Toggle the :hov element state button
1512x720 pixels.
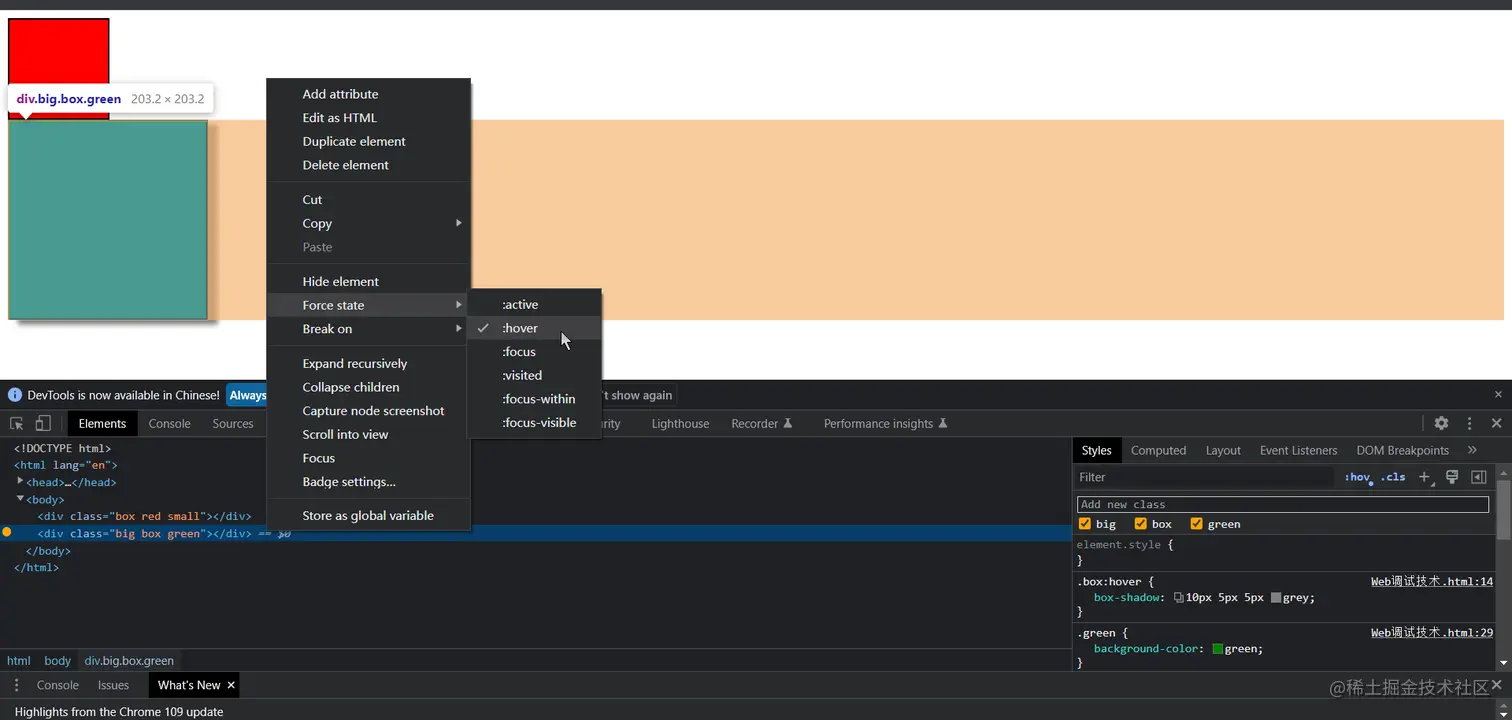1357,477
